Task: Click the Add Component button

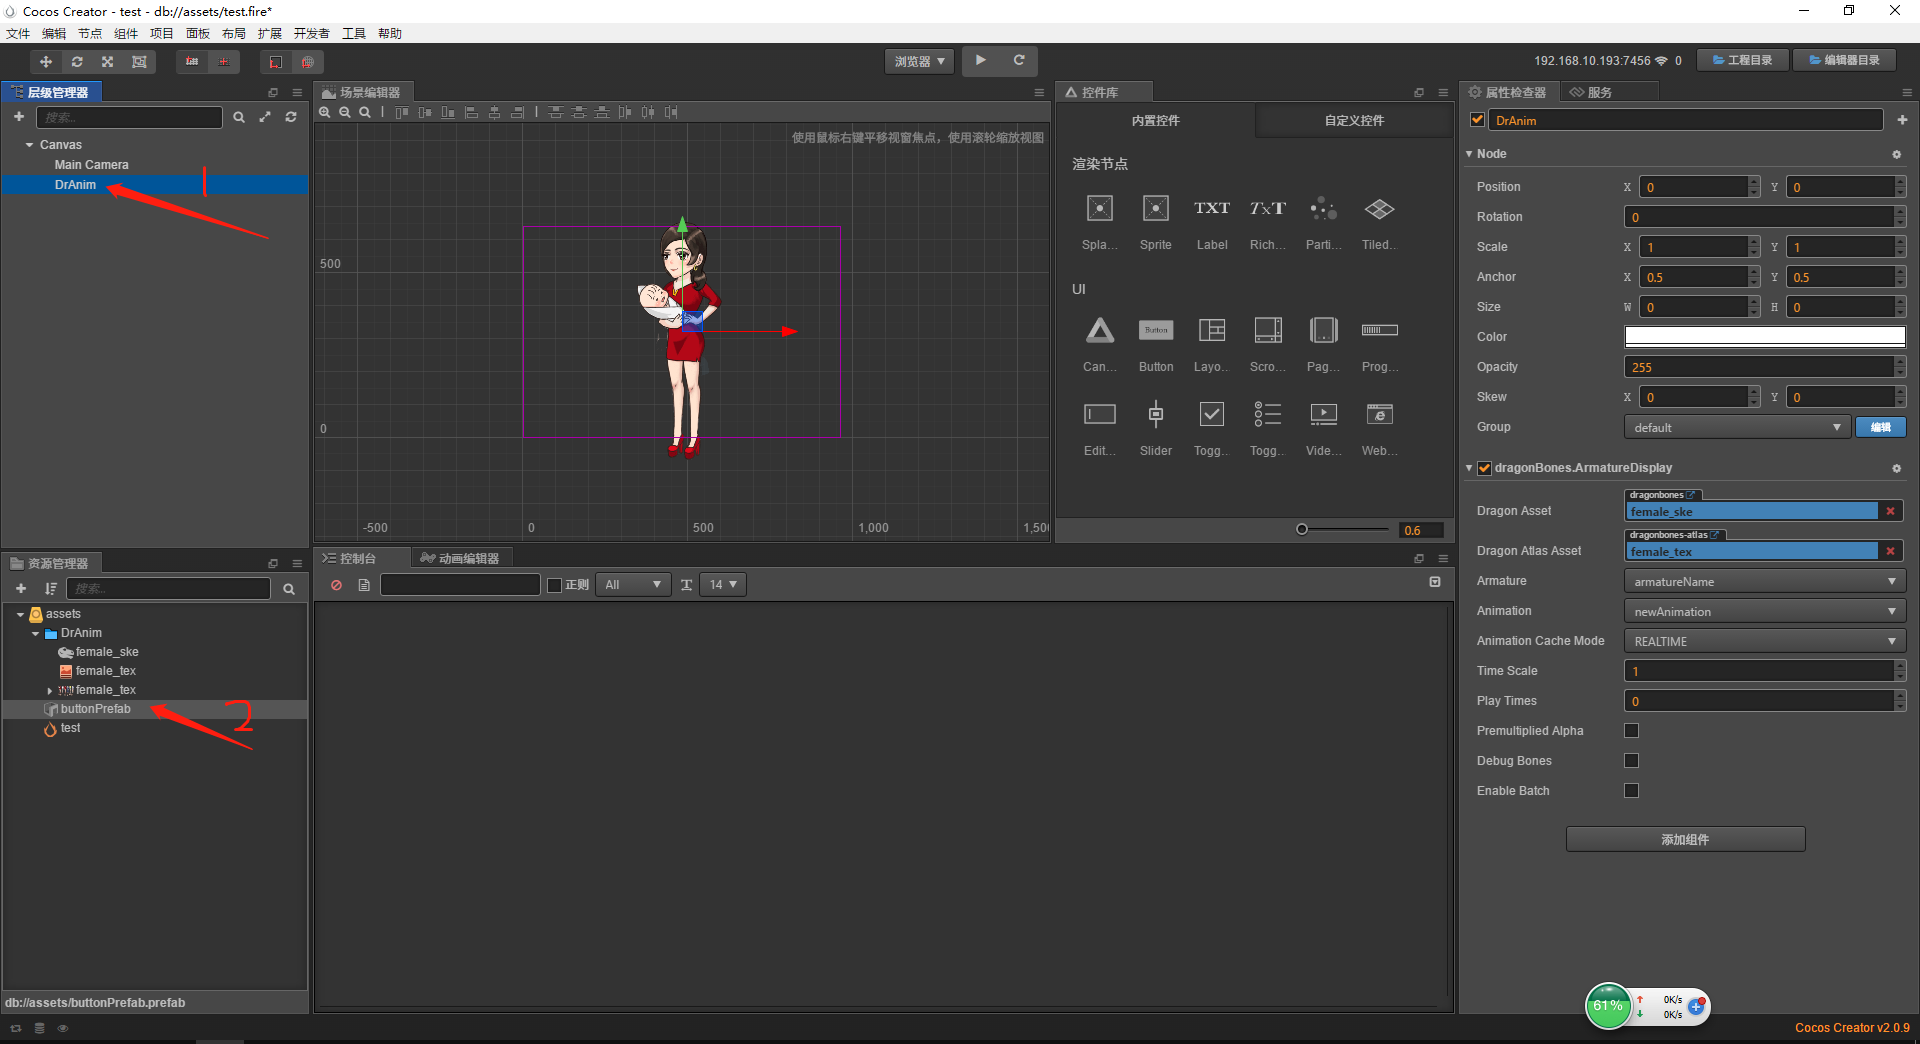Action: coord(1686,839)
